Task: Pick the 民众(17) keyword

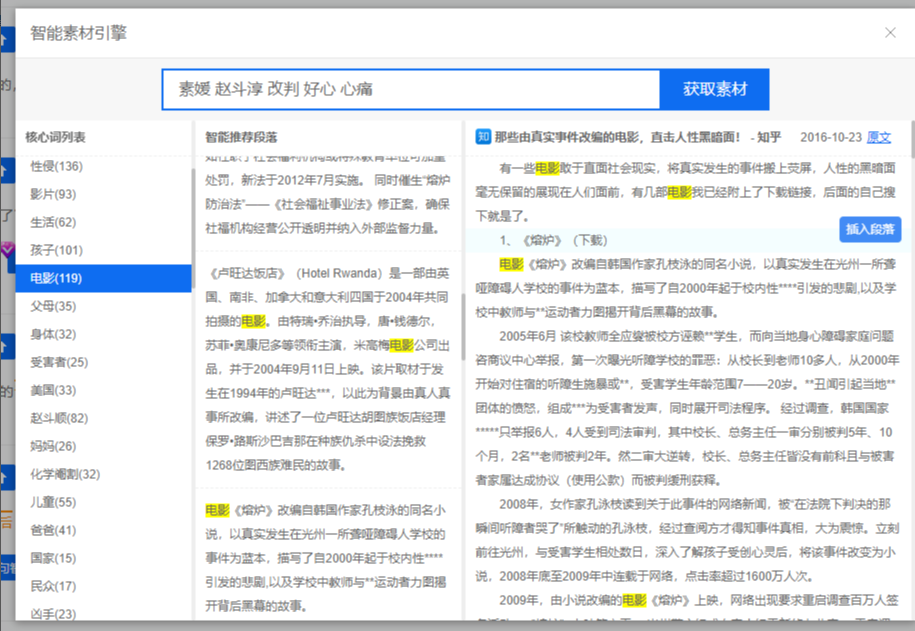Action: coord(103,587)
